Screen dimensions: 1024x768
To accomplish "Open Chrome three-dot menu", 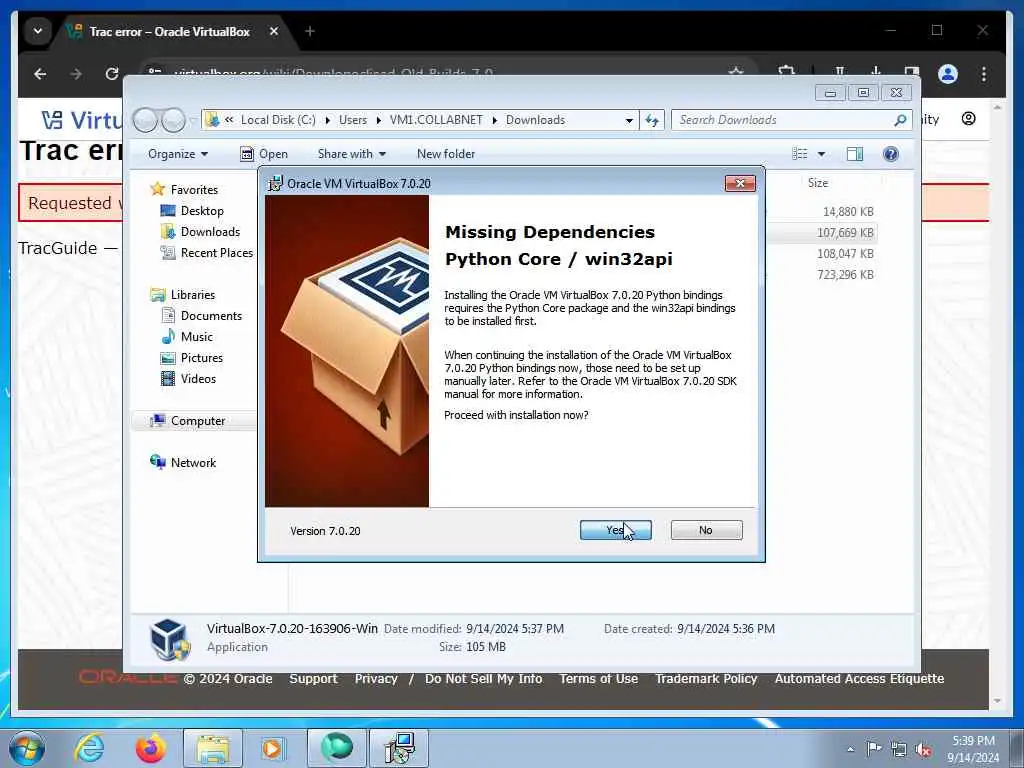I will pos(984,74).
